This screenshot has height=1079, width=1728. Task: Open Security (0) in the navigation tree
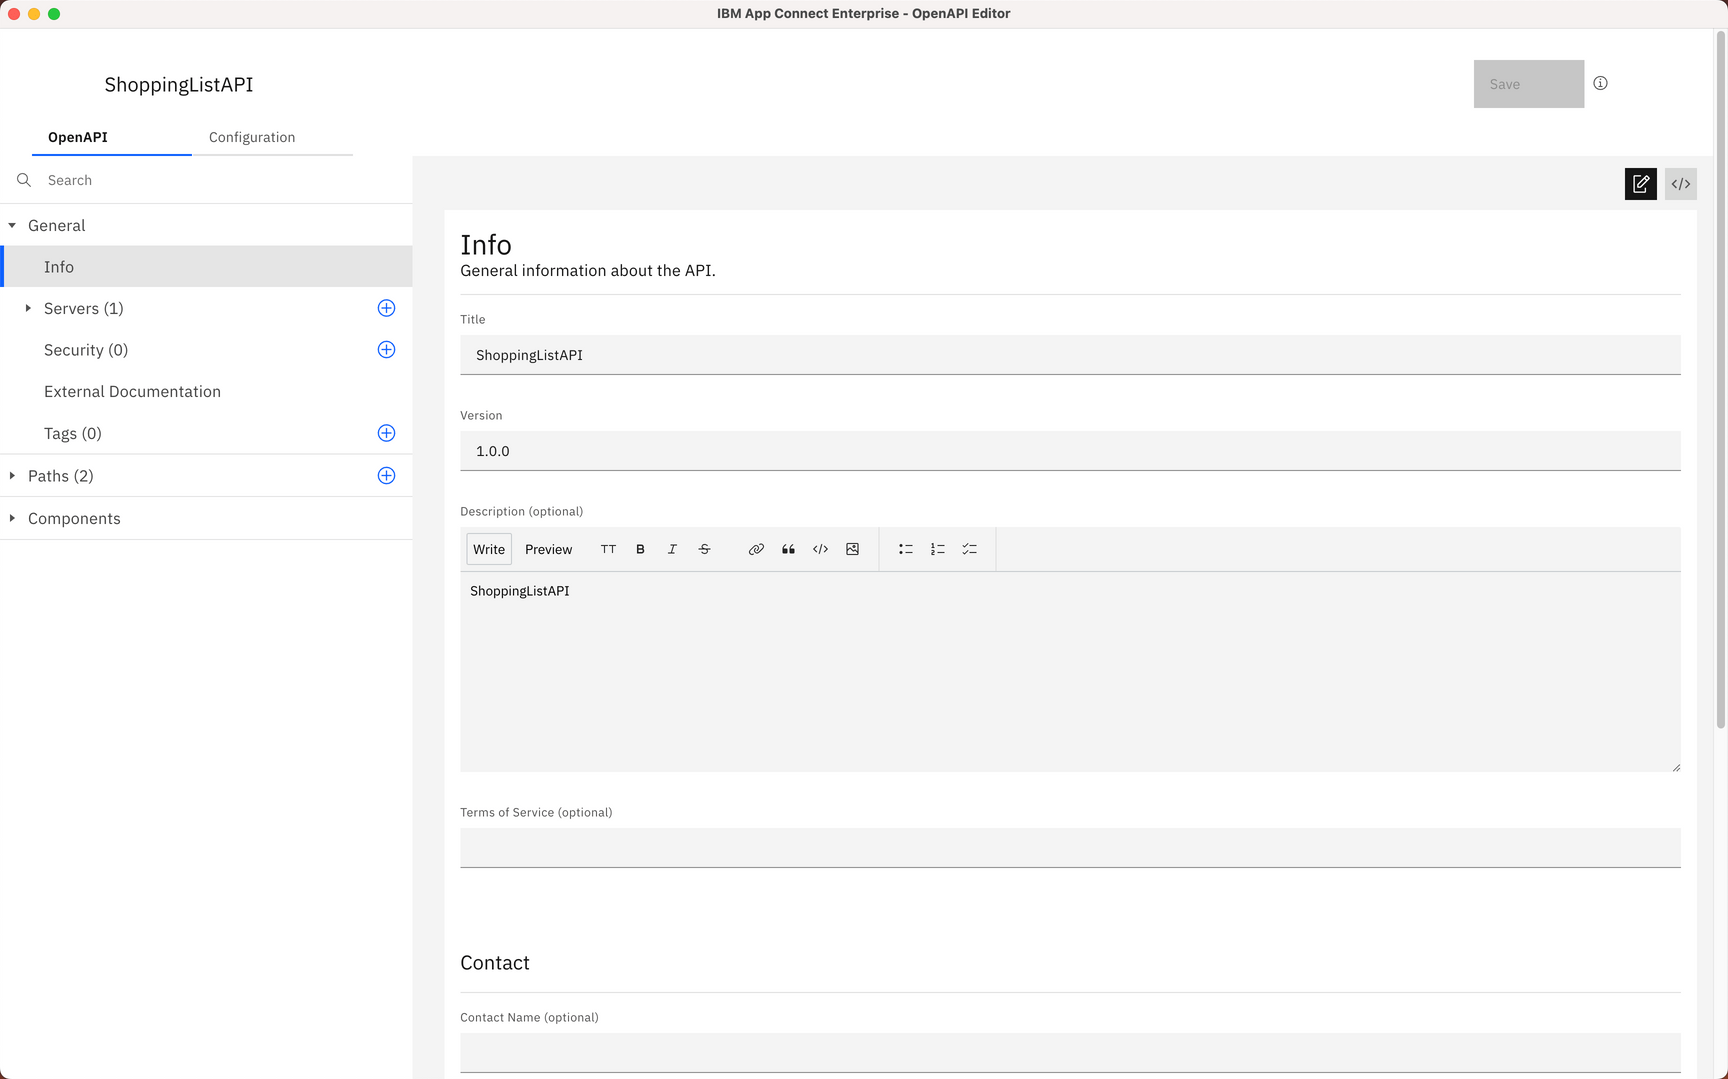click(x=86, y=350)
